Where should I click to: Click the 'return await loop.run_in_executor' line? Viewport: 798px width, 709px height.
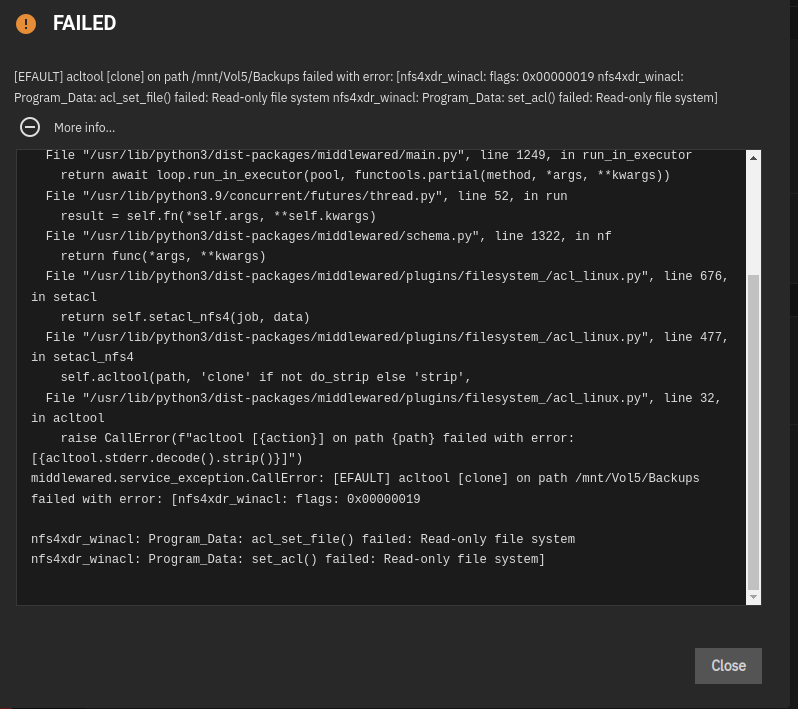[365, 175]
